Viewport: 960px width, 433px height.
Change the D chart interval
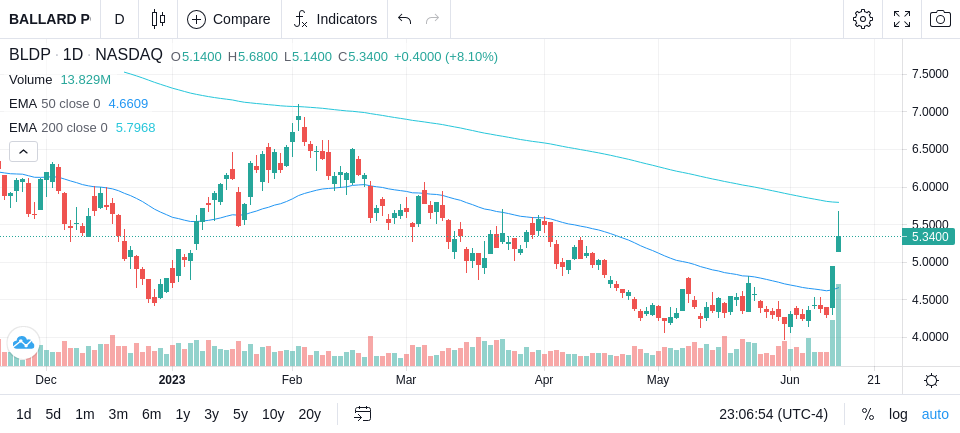(x=119, y=19)
